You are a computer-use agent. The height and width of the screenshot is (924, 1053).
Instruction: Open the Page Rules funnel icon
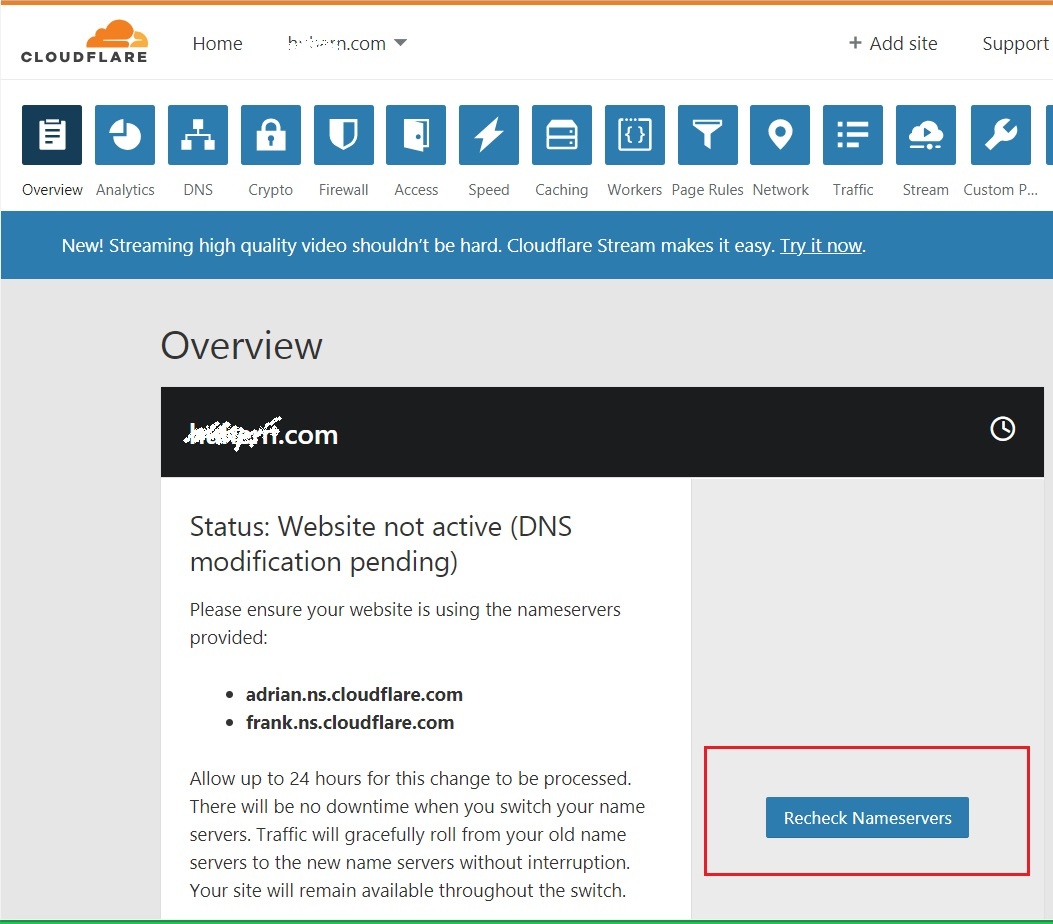(x=708, y=135)
